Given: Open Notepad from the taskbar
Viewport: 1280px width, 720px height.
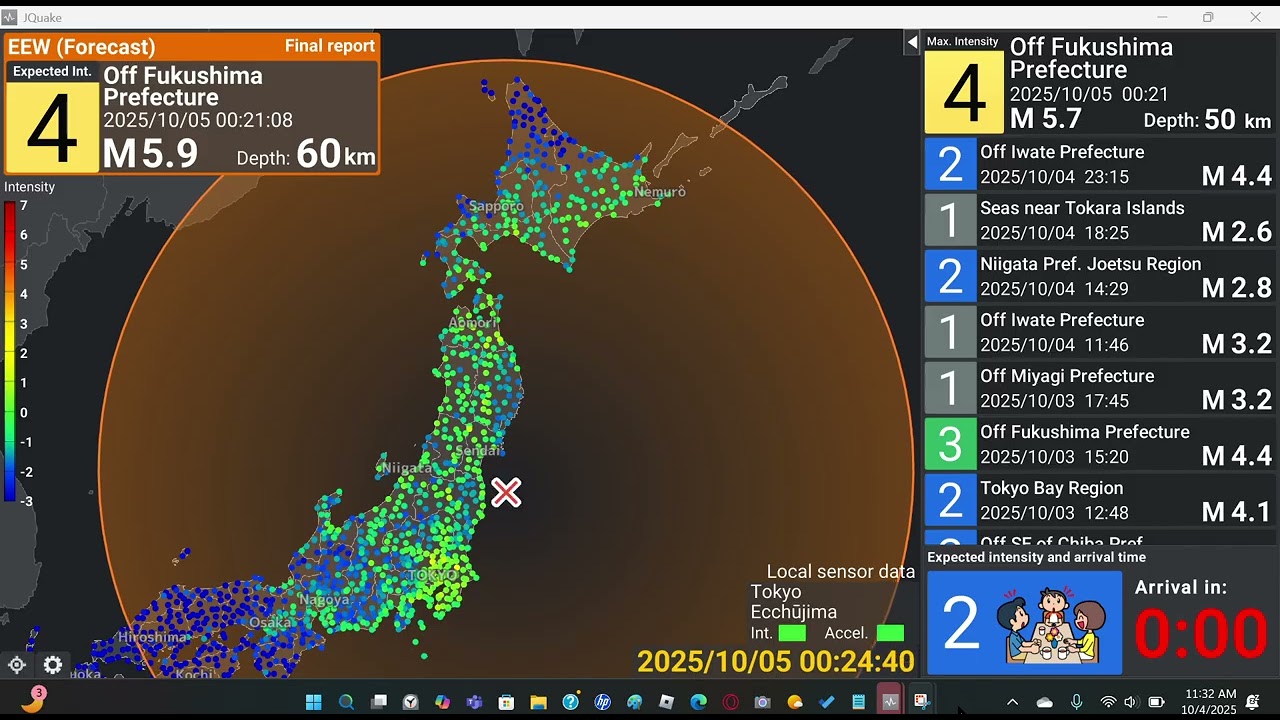Looking at the screenshot, I should coord(858,702).
